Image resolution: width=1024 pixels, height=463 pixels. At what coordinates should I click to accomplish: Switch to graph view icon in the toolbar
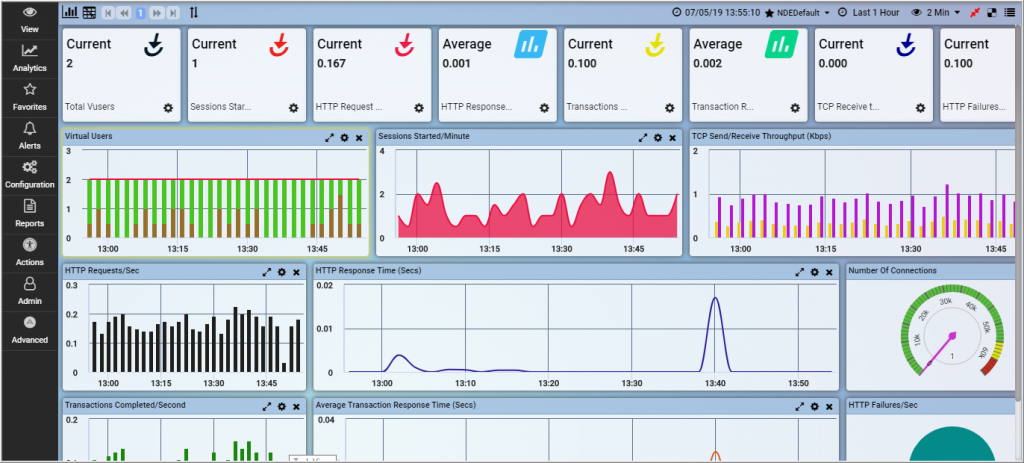point(70,12)
